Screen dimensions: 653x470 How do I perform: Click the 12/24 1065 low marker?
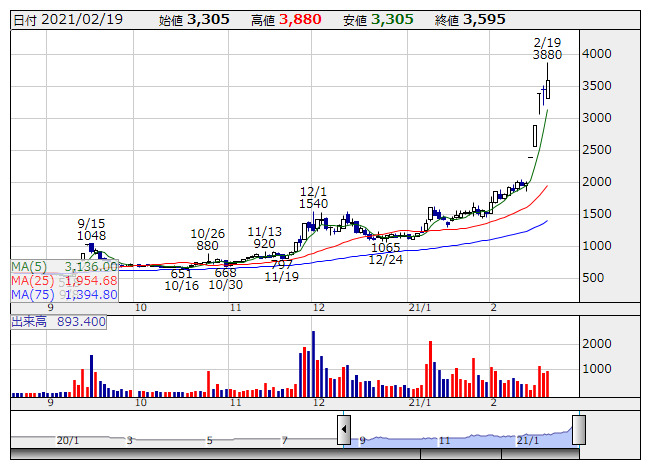click(384, 253)
